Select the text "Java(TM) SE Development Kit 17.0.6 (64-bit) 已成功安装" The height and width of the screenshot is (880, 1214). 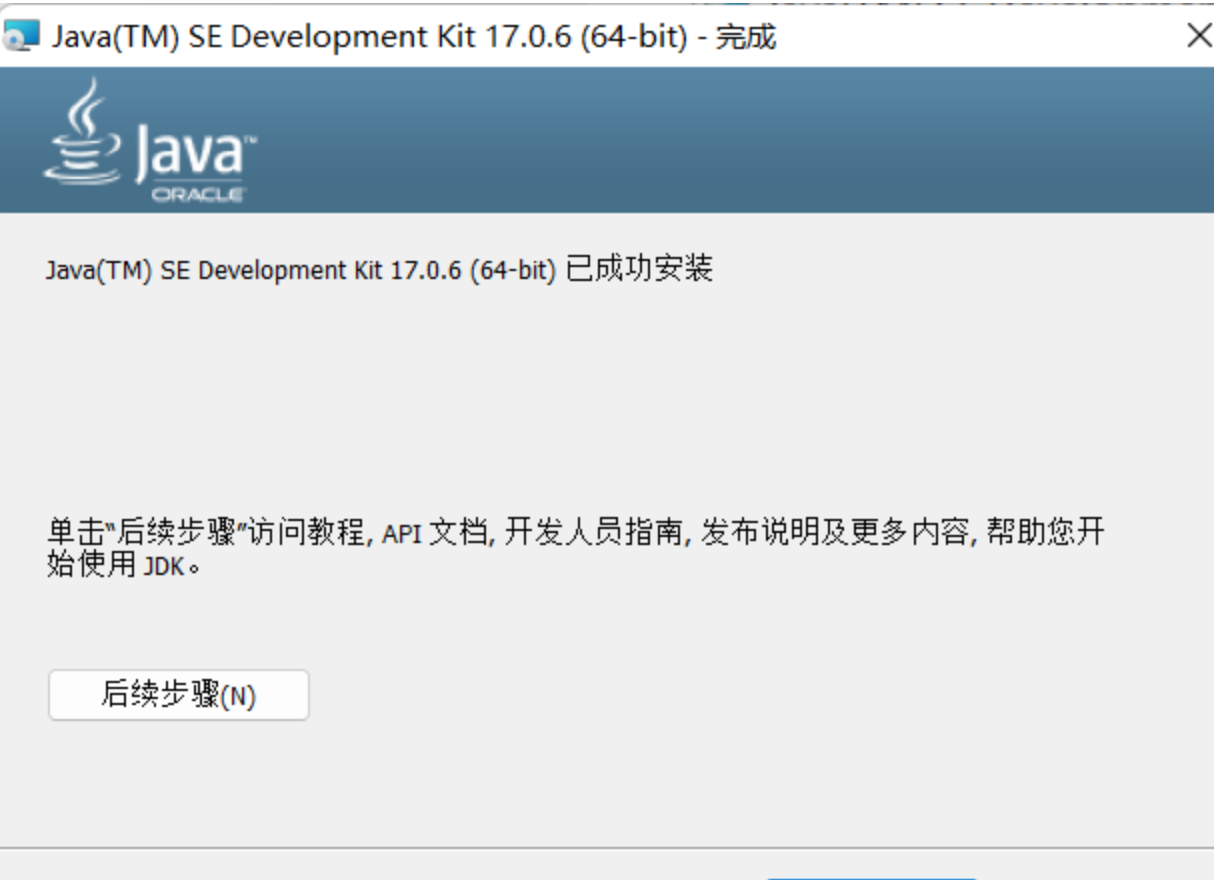[x=379, y=270]
